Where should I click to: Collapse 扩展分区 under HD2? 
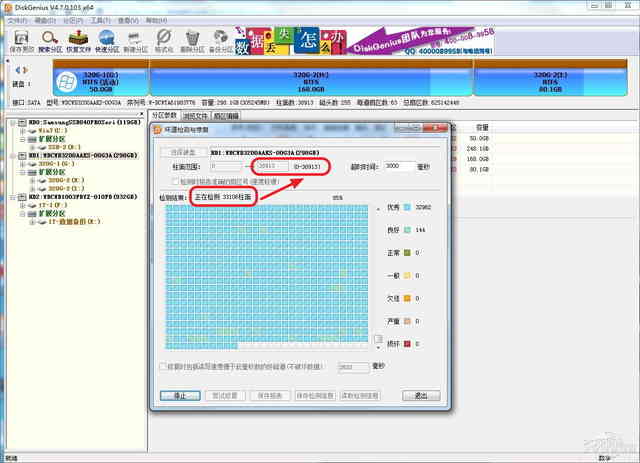point(22,214)
